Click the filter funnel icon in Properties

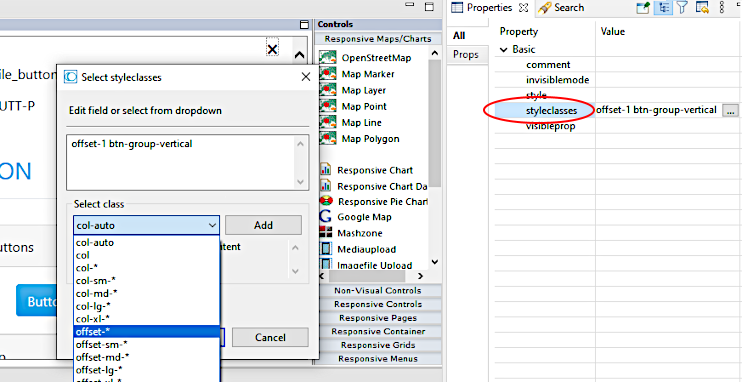point(681,7)
